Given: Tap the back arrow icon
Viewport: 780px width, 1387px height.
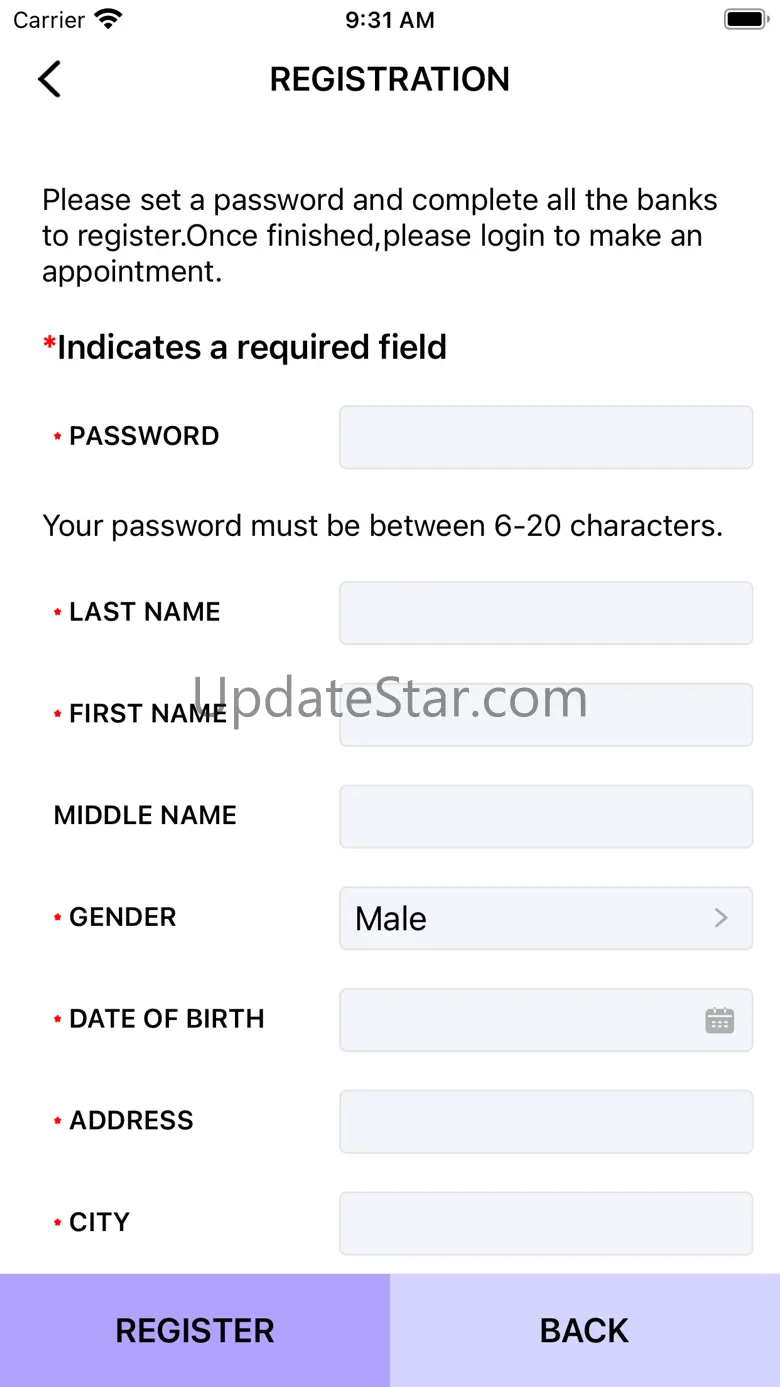Looking at the screenshot, I should [49, 79].
